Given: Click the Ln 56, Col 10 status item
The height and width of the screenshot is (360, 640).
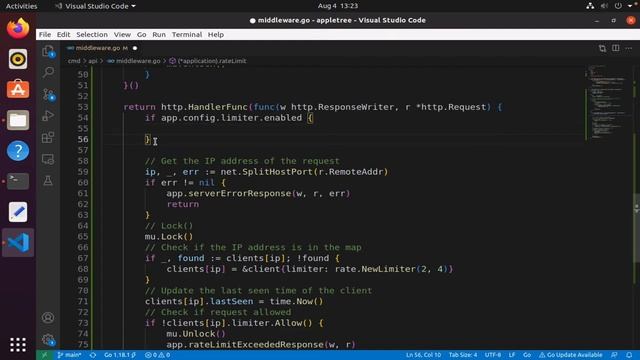Looking at the screenshot, I should click(423, 355).
